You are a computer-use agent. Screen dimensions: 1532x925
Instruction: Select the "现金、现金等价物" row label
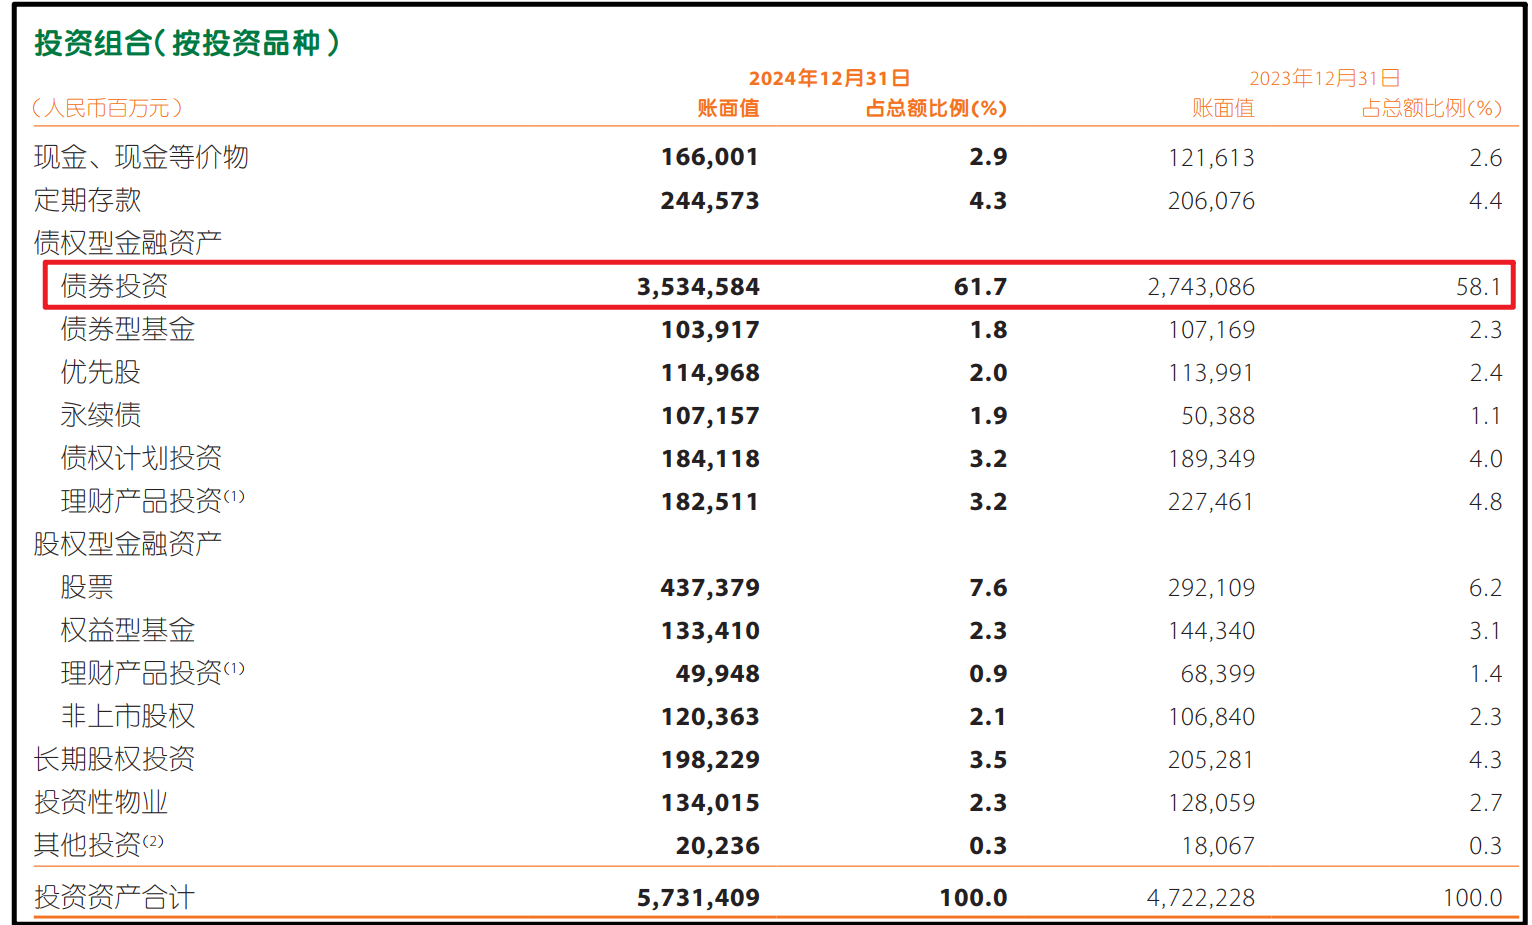141,157
